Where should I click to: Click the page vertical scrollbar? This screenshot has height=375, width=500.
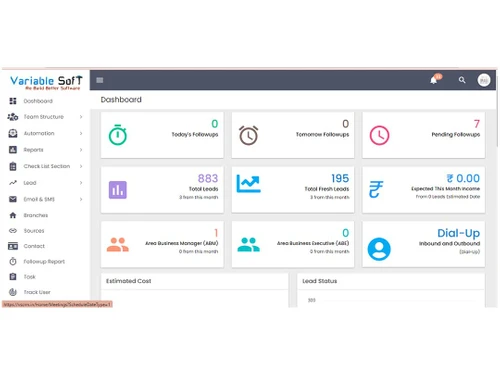pos(497,110)
